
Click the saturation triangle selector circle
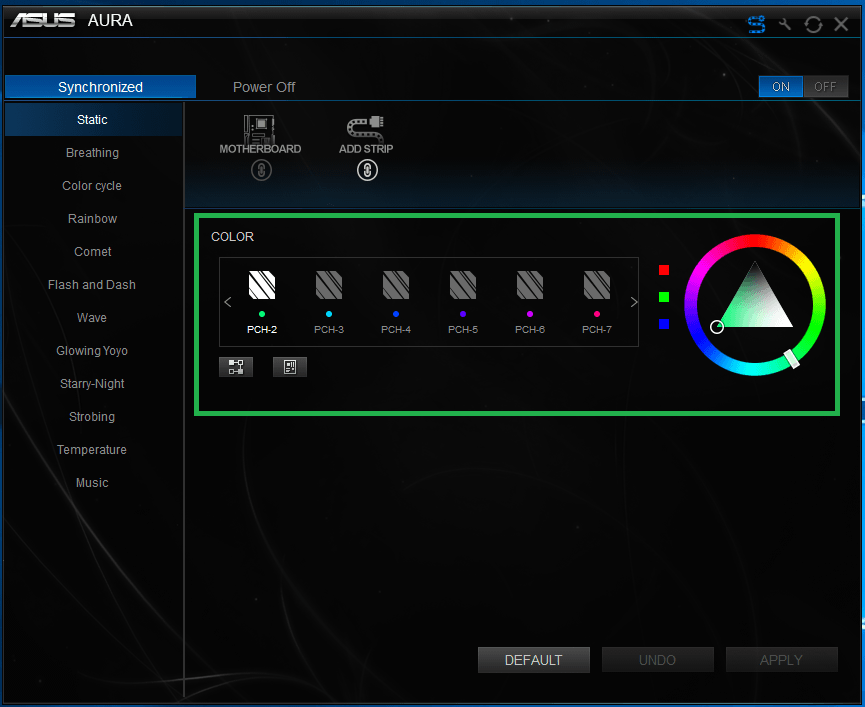click(x=717, y=327)
